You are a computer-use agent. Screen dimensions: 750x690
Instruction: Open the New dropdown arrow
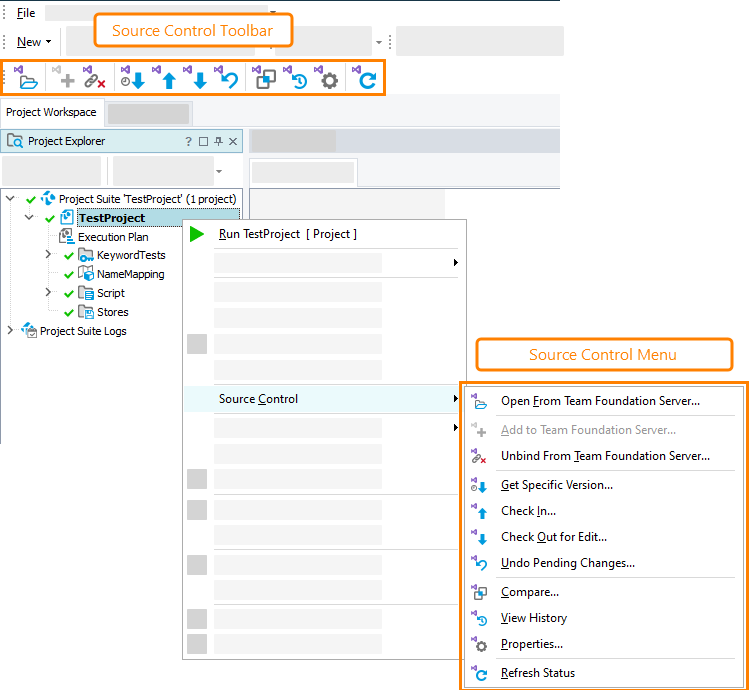[48, 42]
